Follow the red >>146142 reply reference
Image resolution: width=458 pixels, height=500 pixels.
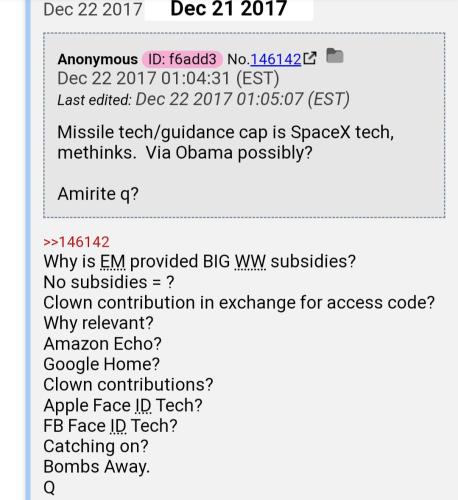point(76,242)
